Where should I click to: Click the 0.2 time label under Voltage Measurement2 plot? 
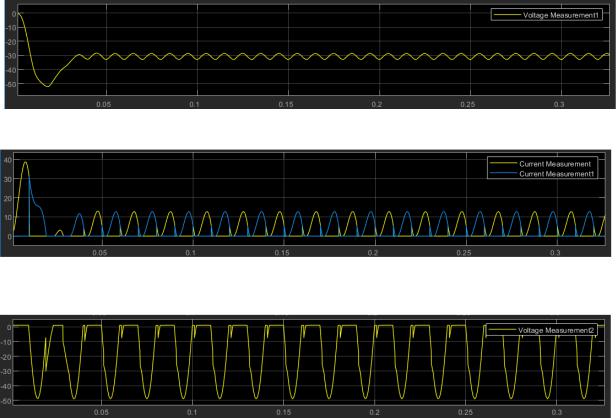pos(375,412)
